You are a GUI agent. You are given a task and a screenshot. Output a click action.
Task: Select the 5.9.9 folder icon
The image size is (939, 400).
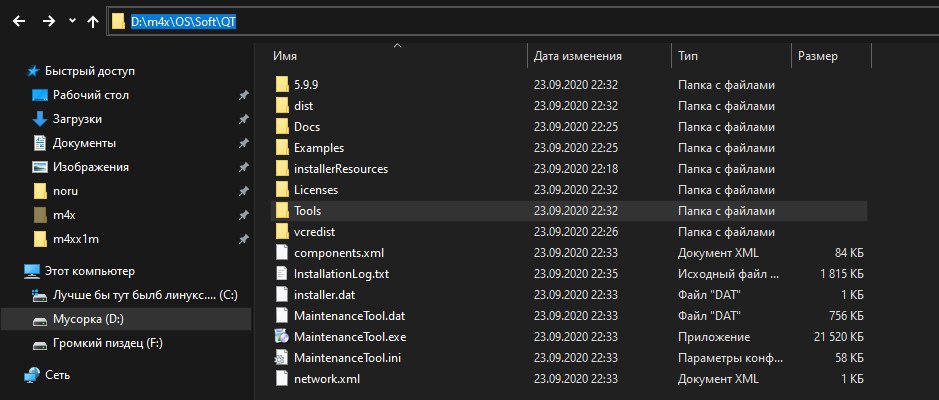282,85
